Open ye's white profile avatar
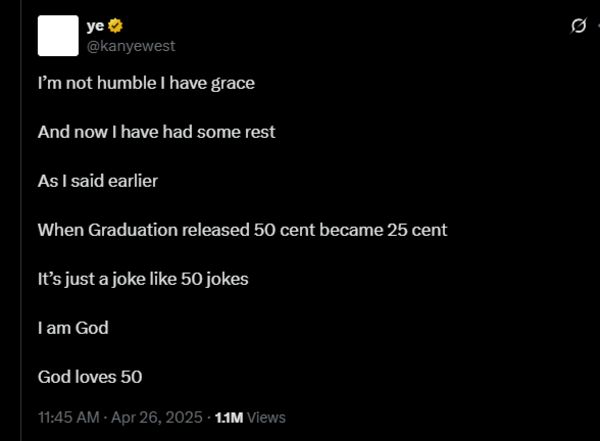The height and width of the screenshot is (441, 600). click(58, 36)
